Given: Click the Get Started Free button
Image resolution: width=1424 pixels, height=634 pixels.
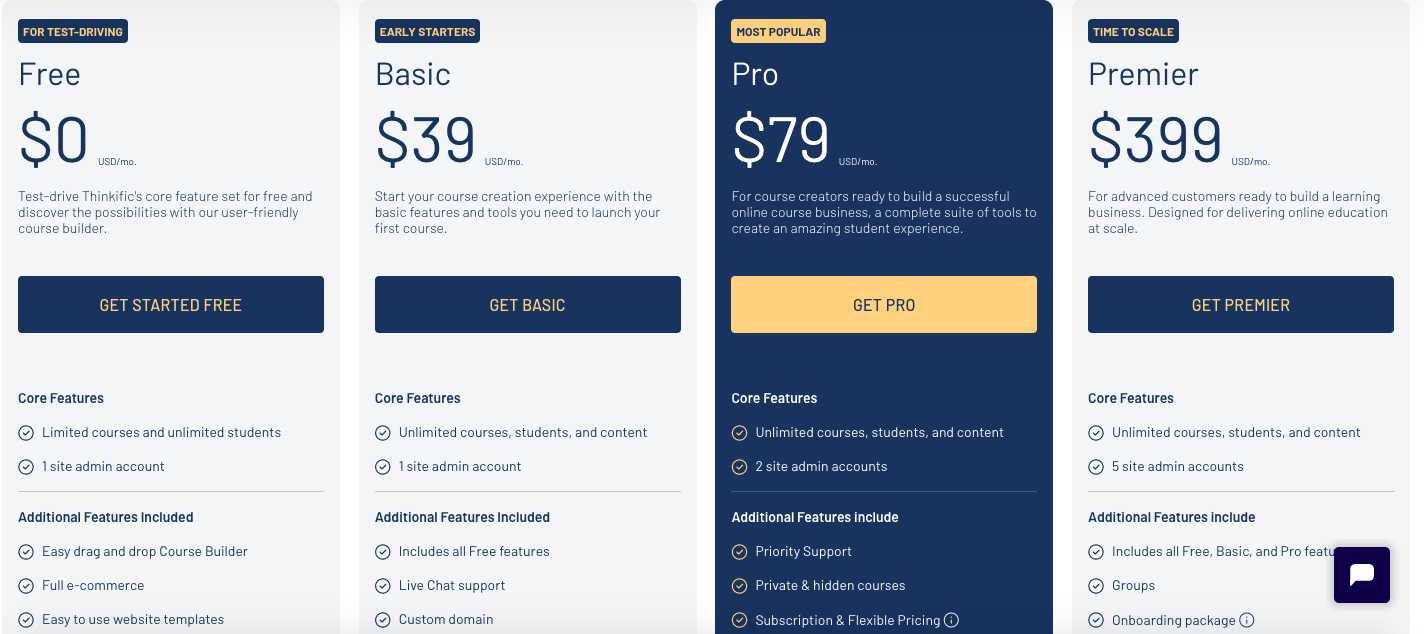Looking at the screenshot, I should (171, 305).
